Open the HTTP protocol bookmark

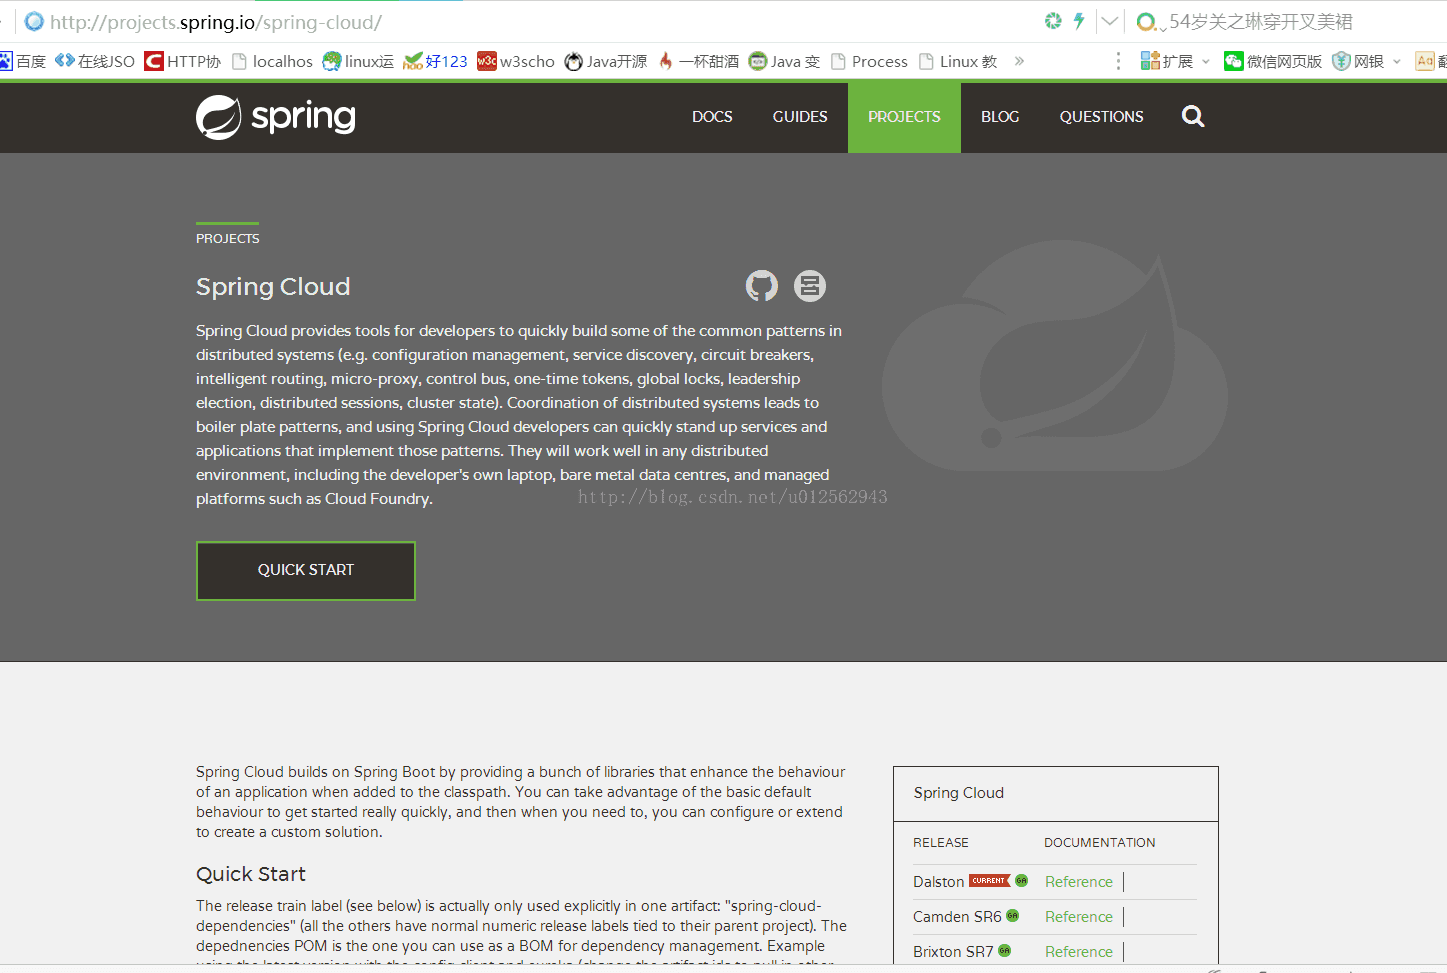click(183, 61)
